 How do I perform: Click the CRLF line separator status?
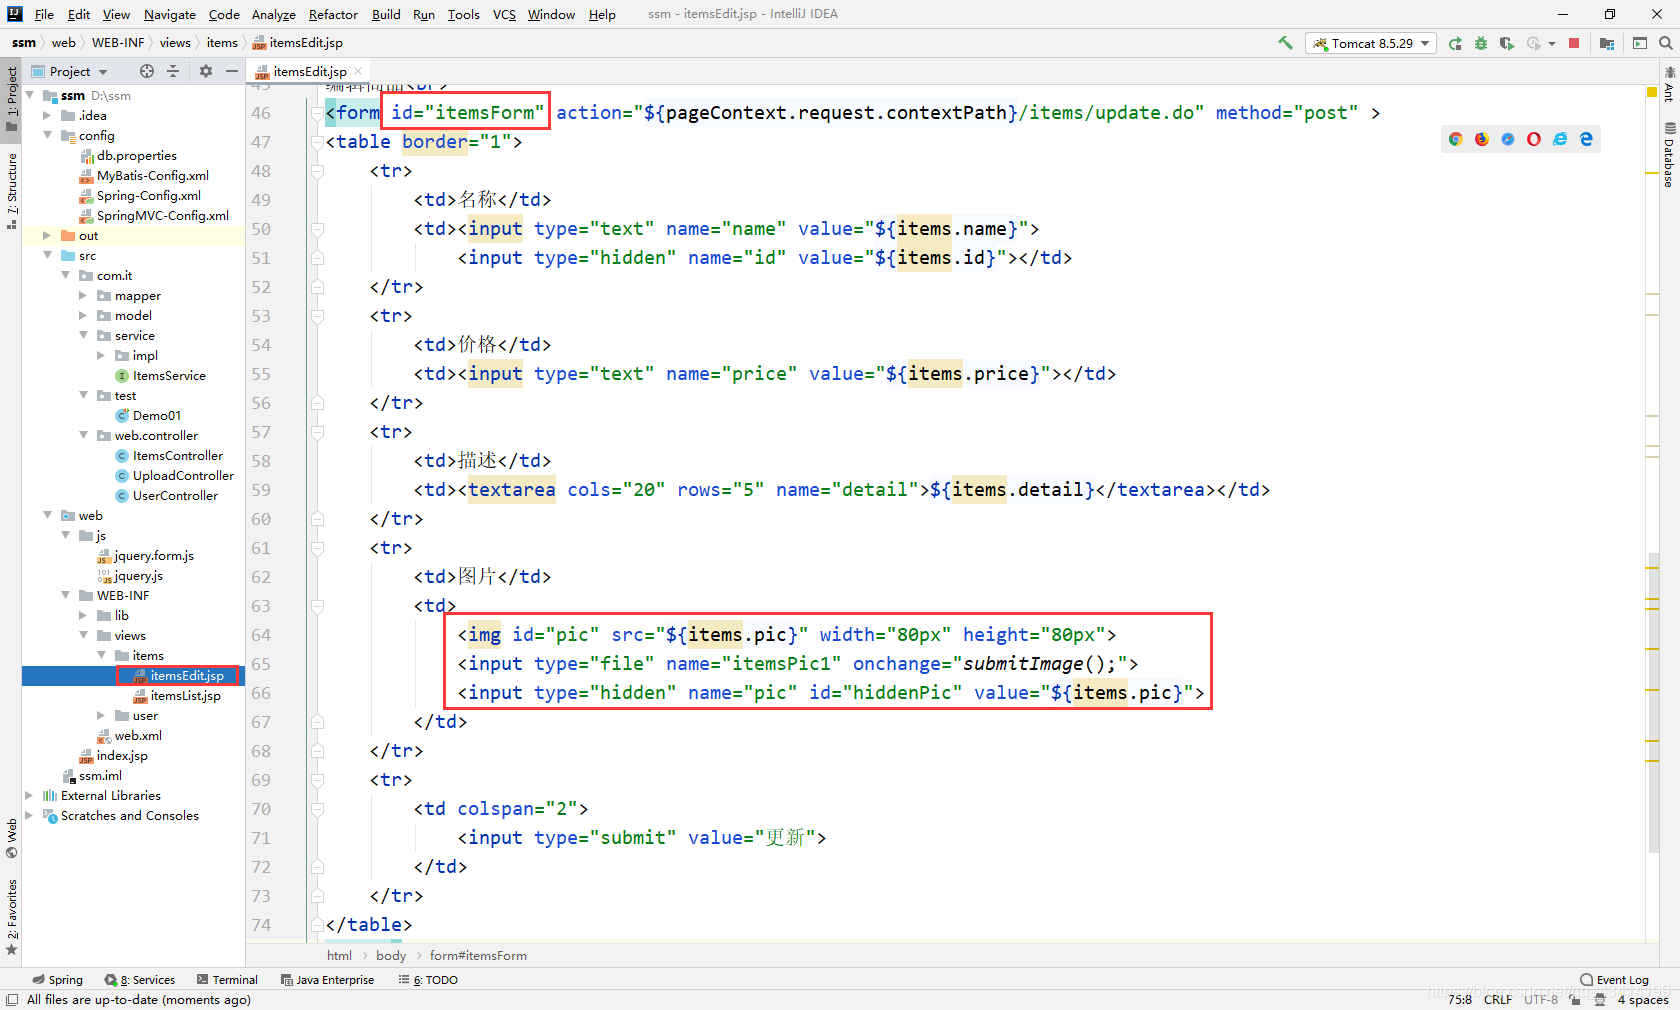tap(1498, 999)
